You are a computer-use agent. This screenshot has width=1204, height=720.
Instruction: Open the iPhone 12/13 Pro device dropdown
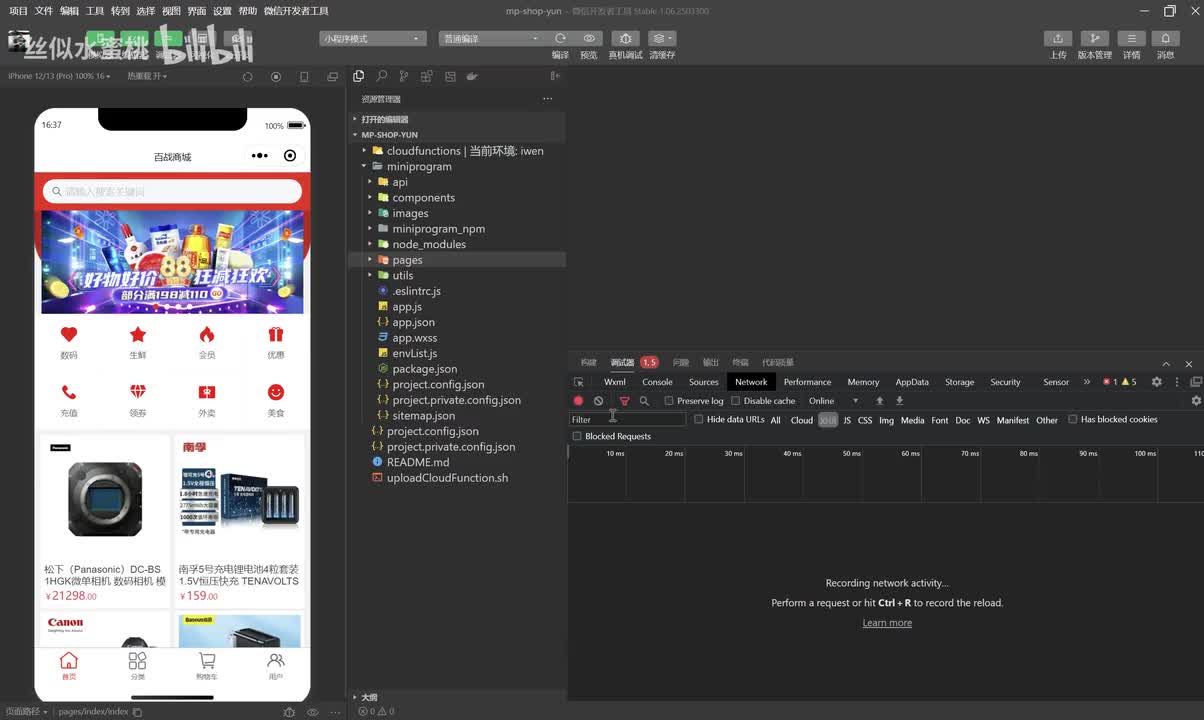click(59, 76)
